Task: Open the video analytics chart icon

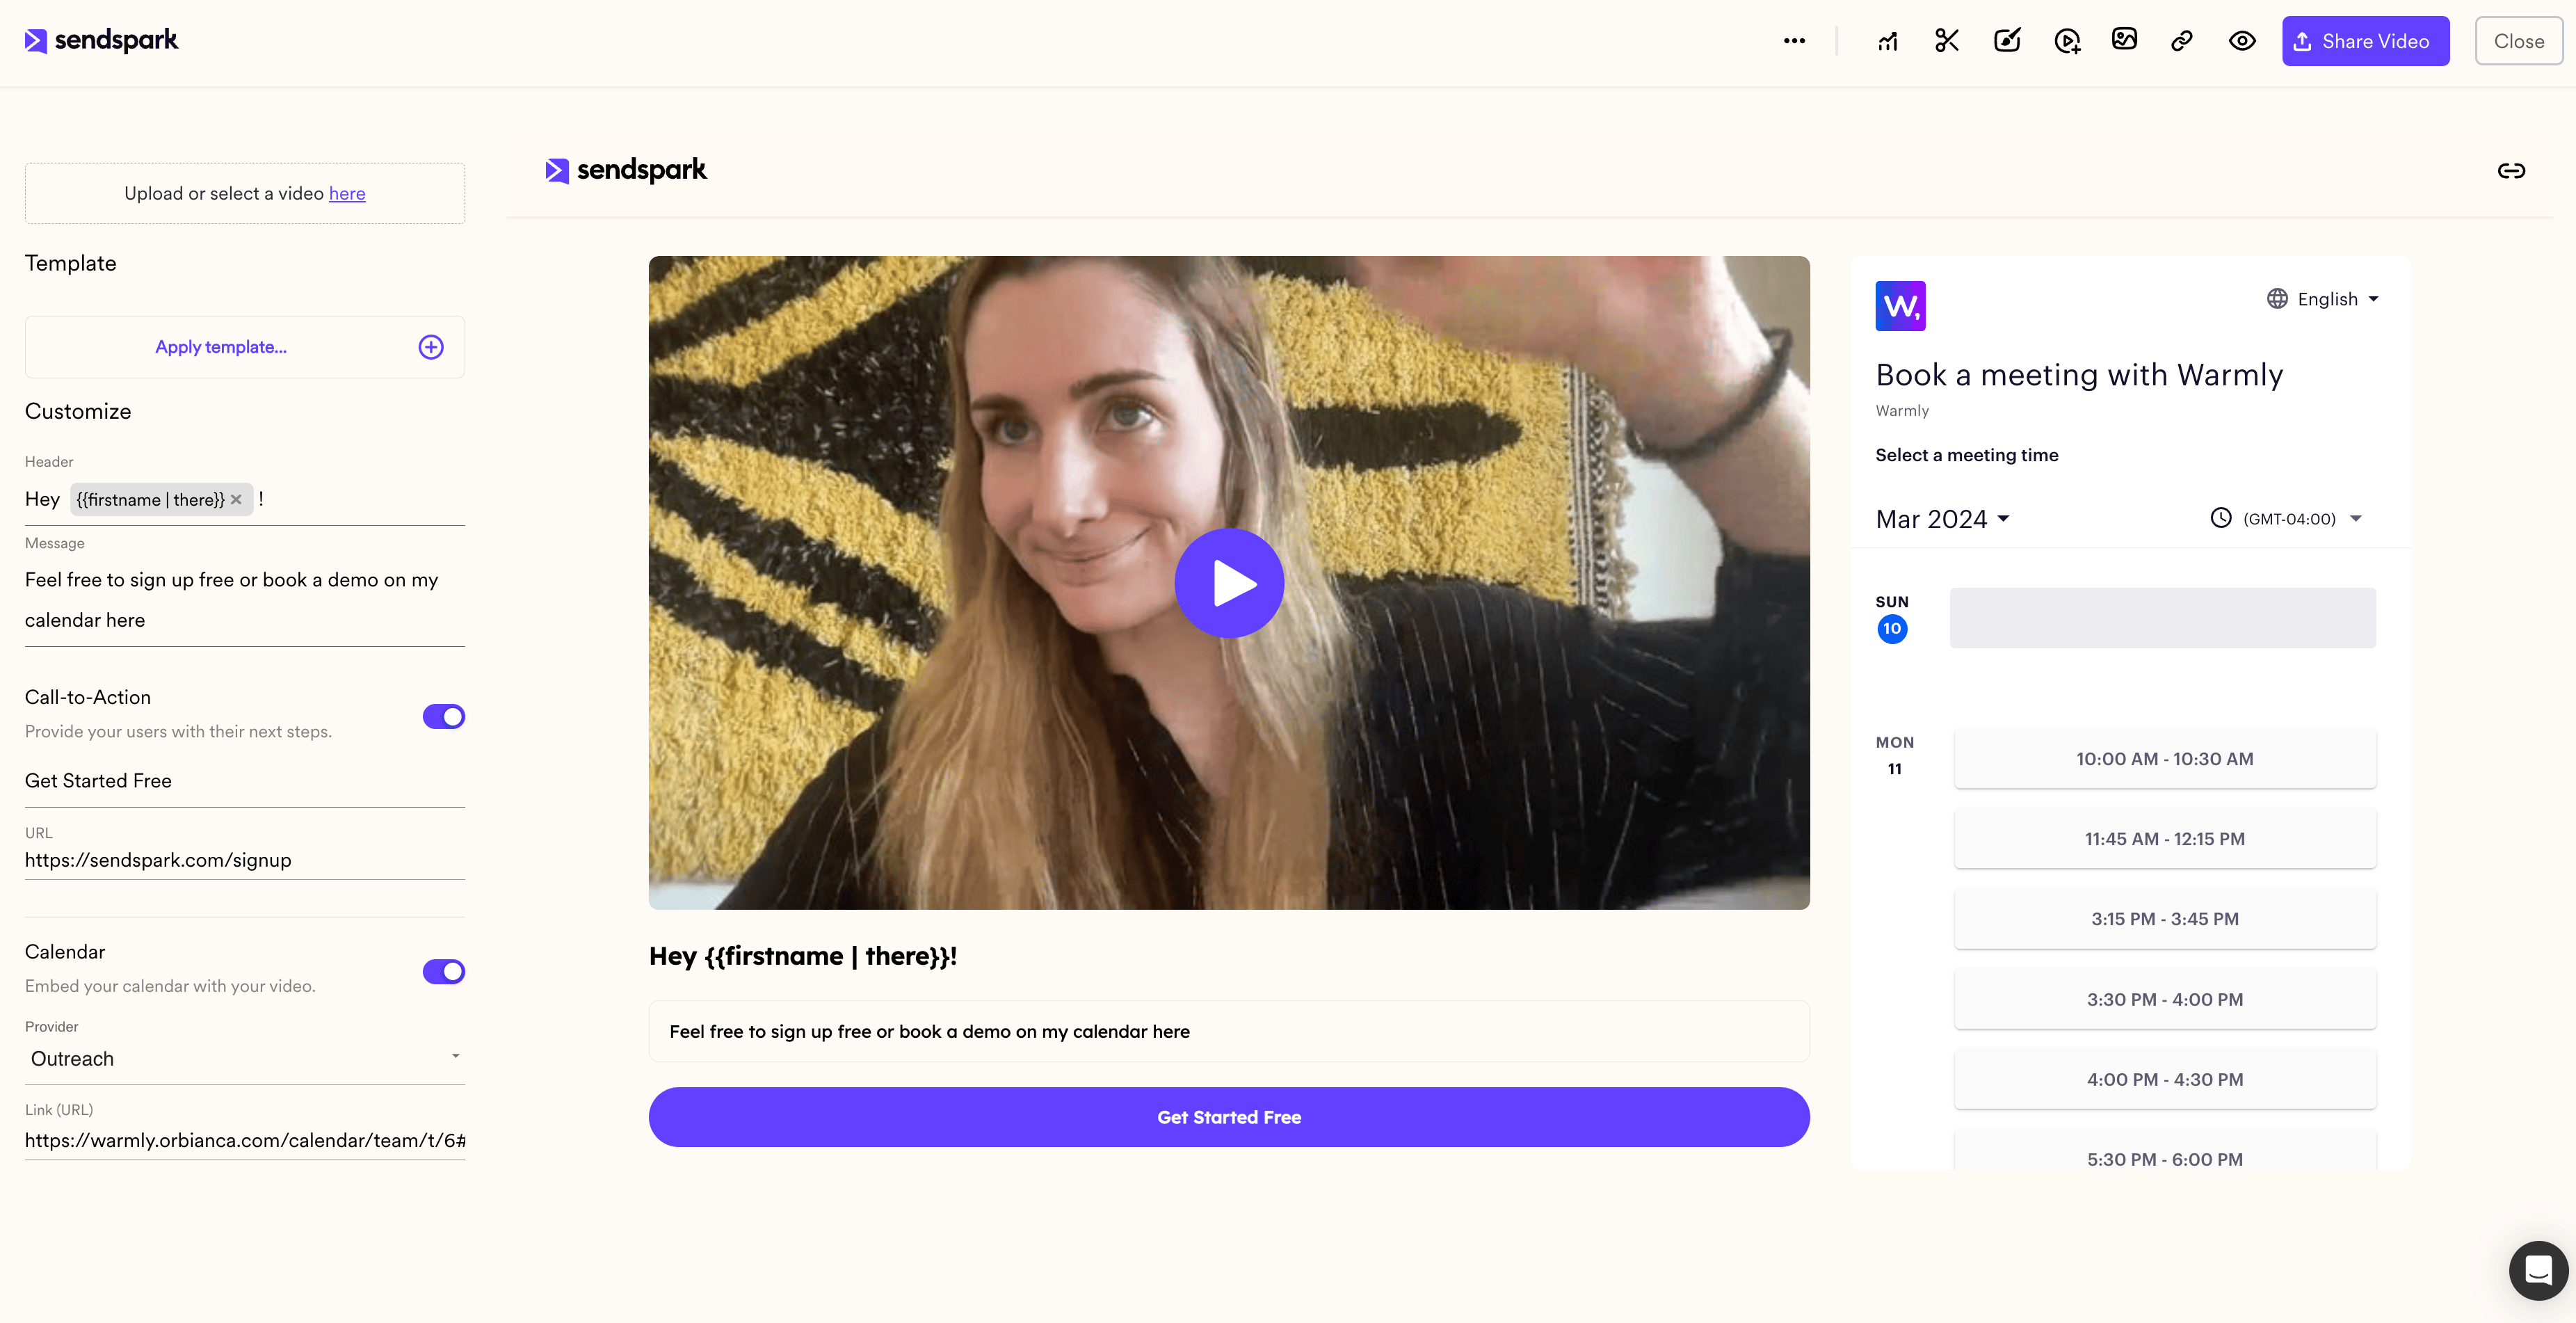Action: (x=1888, y=41)
